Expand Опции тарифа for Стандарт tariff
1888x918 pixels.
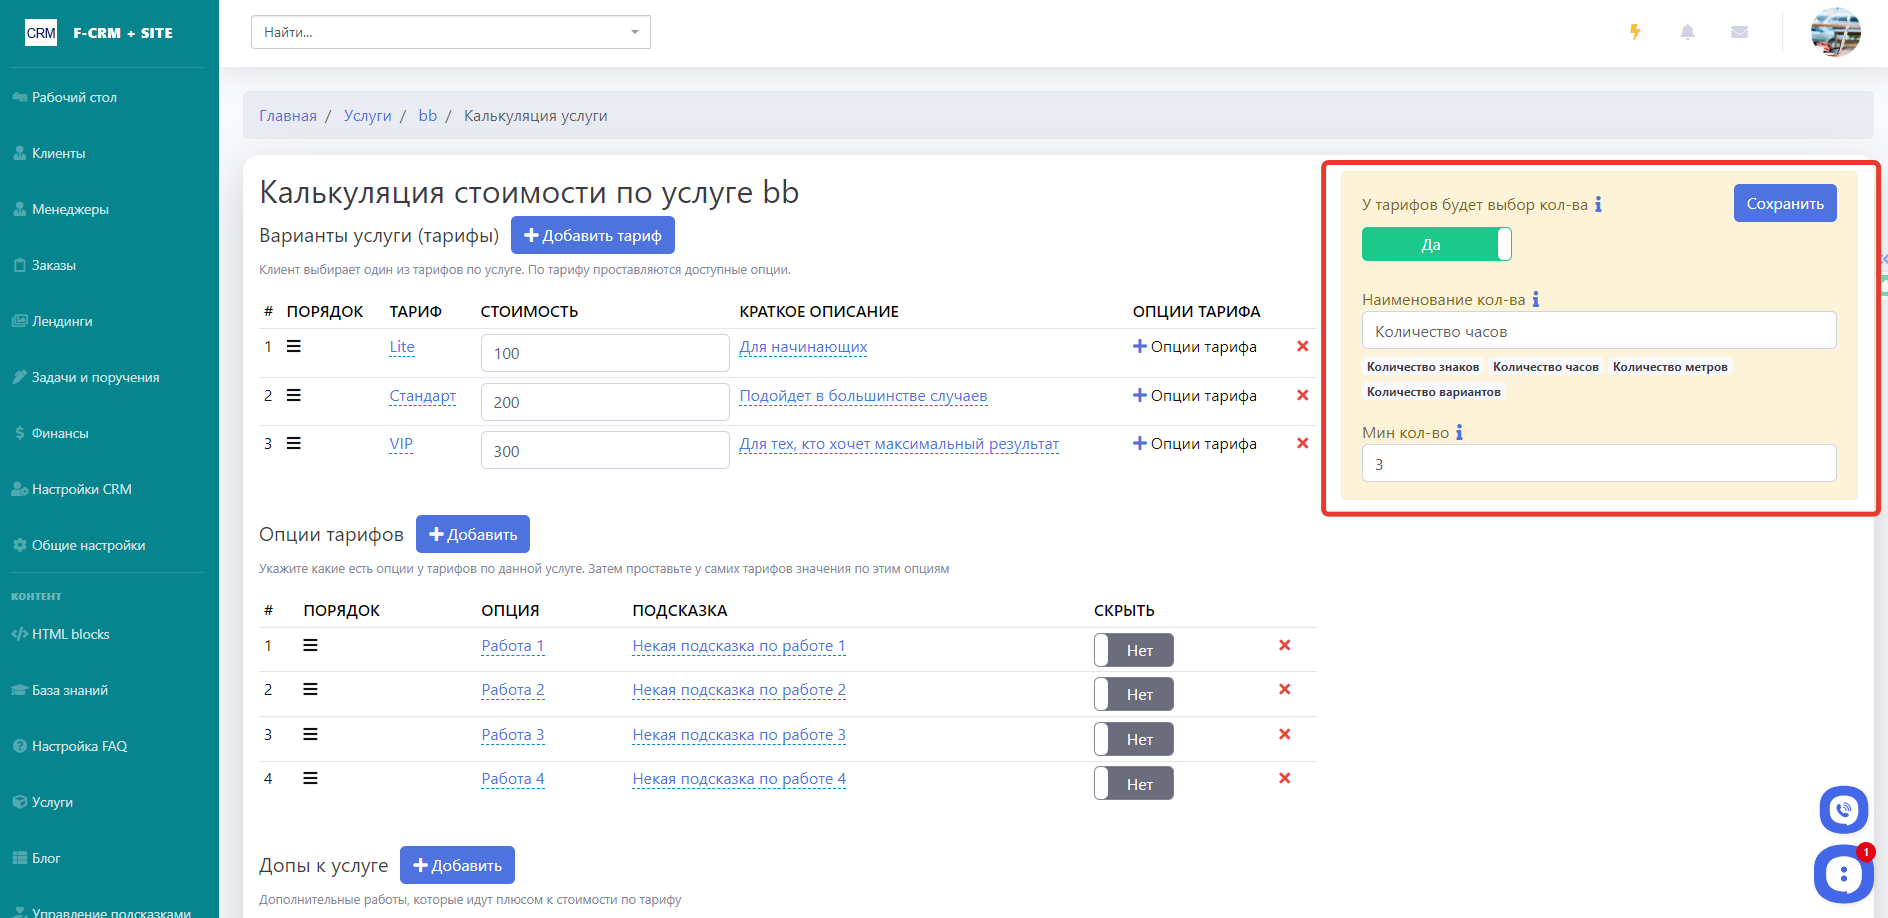coord(1194,396)
